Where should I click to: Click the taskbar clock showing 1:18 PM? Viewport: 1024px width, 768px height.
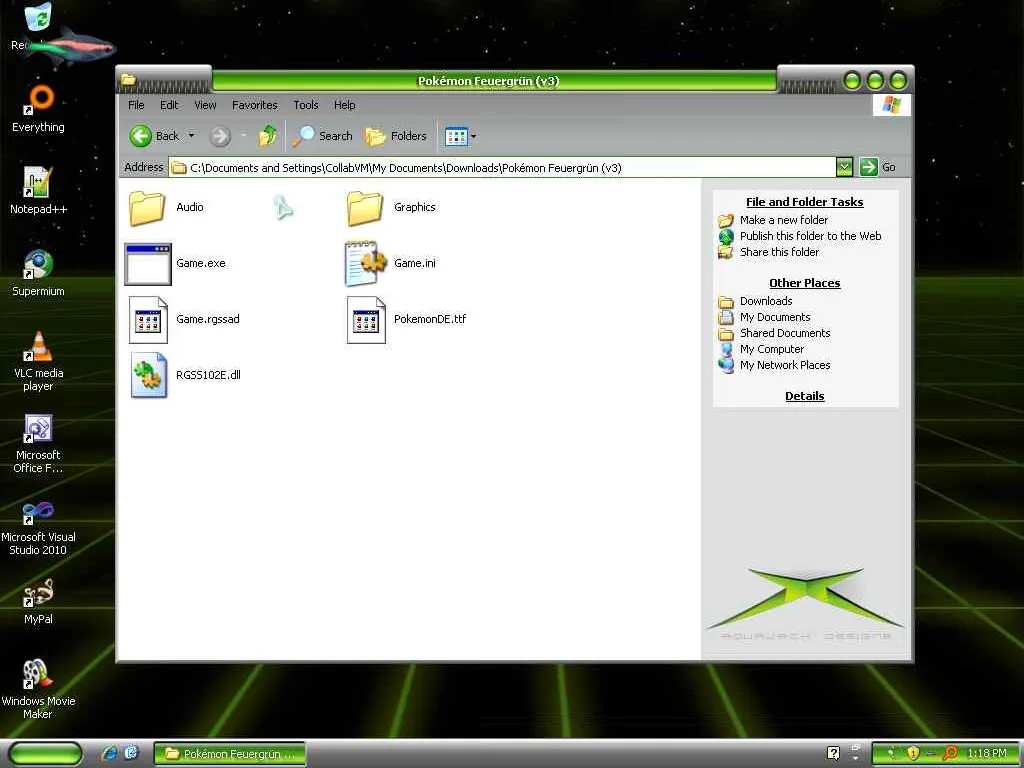pos(987,753)
